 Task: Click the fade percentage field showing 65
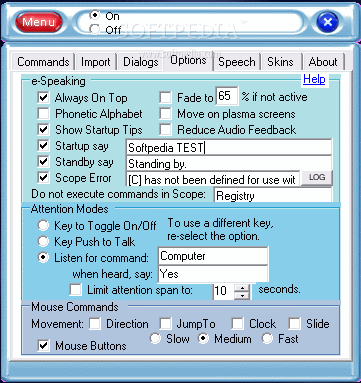coord(227,96)
